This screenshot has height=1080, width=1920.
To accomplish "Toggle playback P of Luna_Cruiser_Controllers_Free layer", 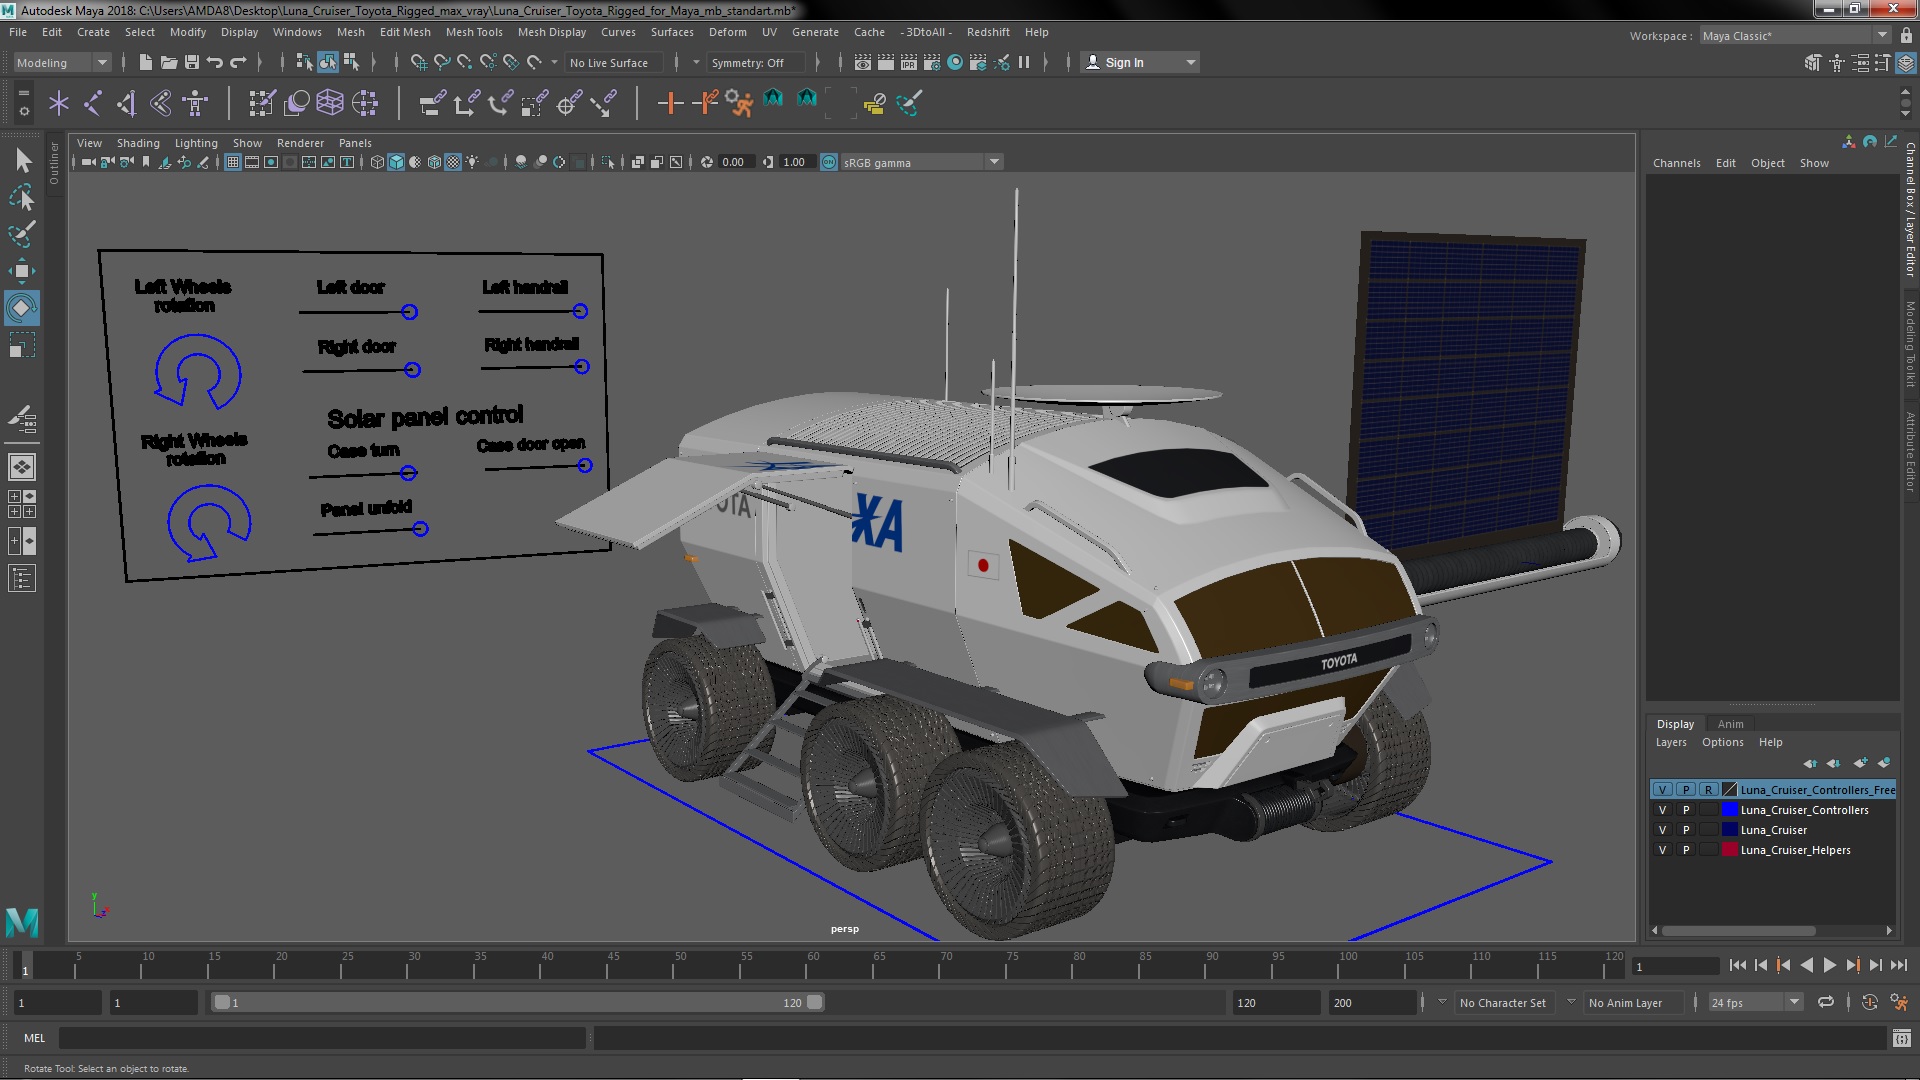I will 1686,790.
